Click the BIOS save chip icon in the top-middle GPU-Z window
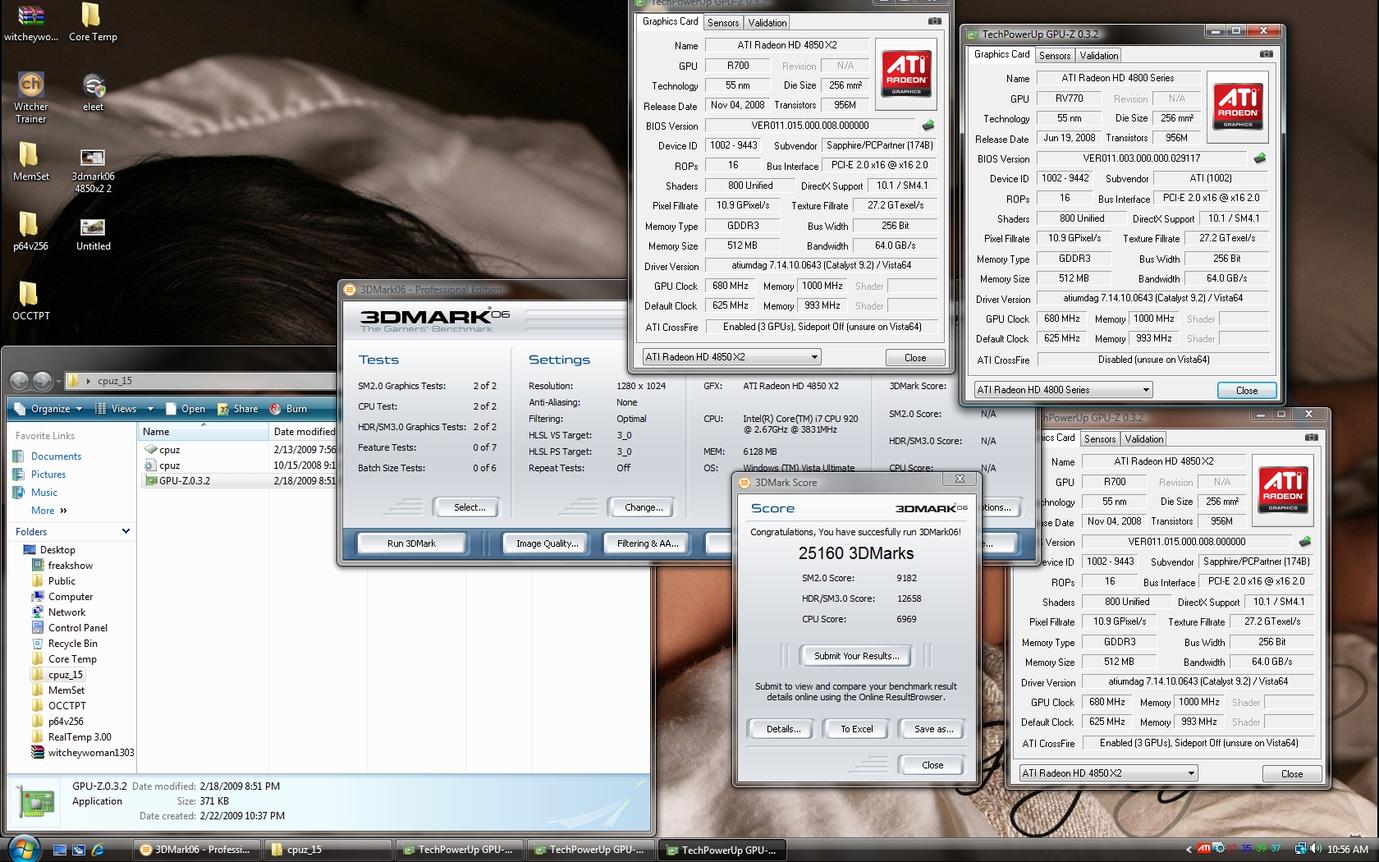Viewport: 1379px width, 862px height. 928,126
